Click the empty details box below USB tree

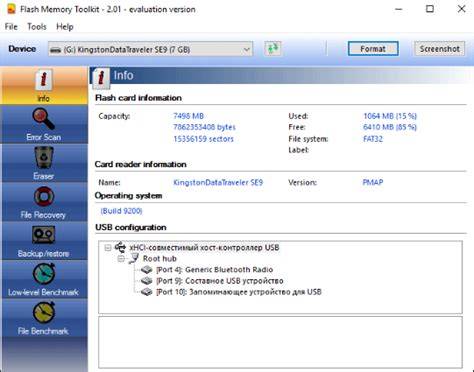(x=280, y=342)
